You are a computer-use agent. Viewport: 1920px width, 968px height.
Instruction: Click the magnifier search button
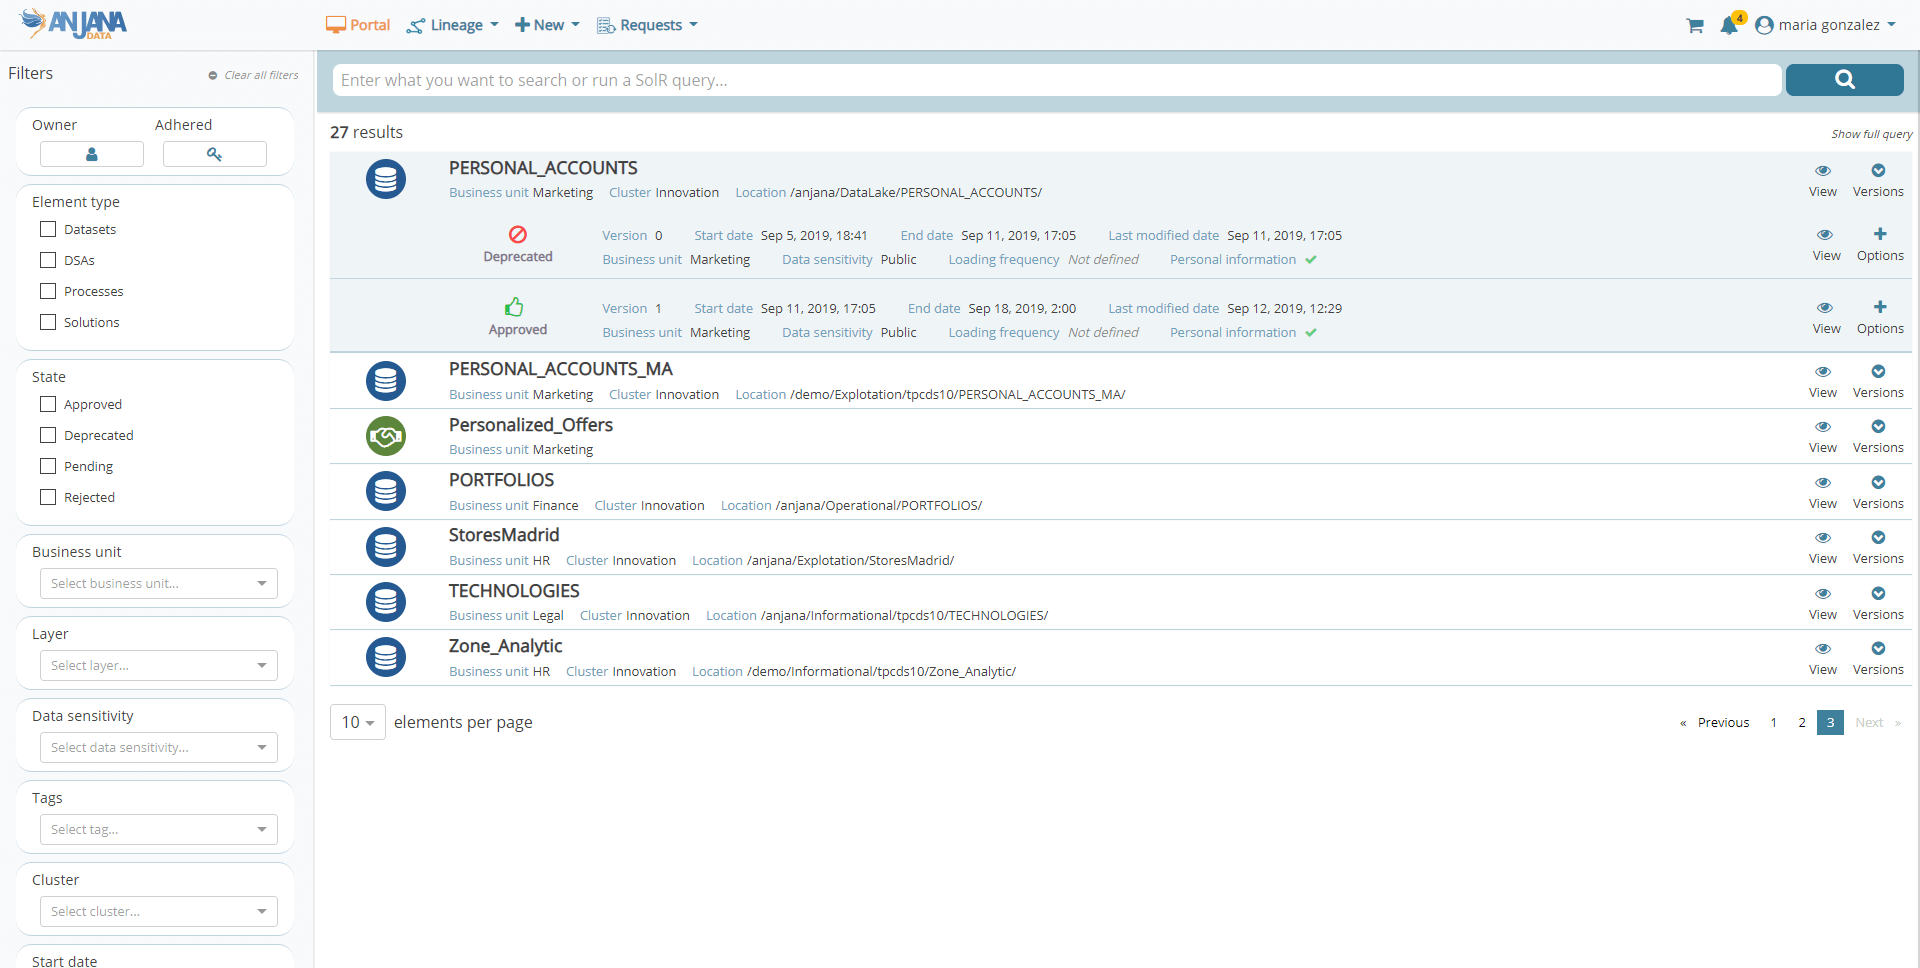1844,80
